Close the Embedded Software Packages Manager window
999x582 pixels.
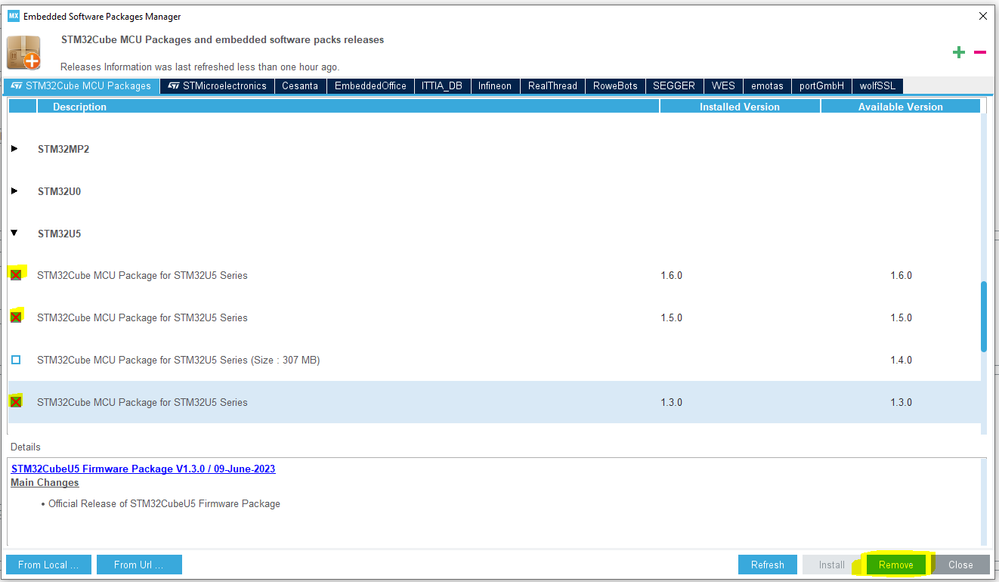(982, 16)
